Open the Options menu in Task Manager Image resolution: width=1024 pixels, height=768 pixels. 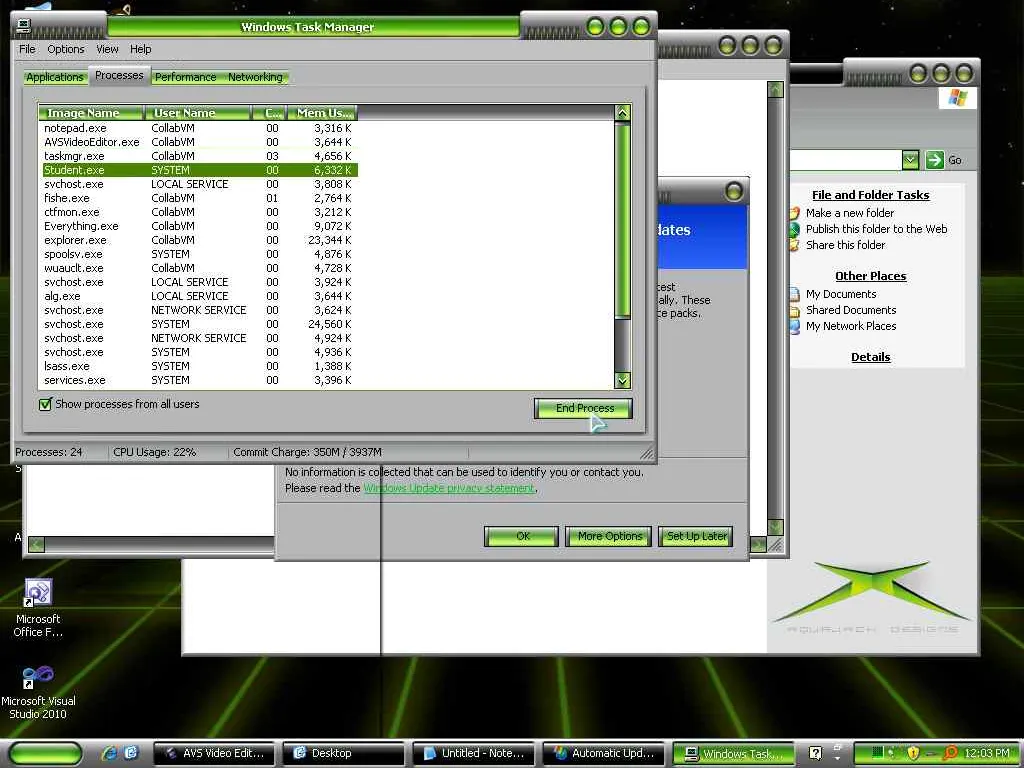[65, 49]
